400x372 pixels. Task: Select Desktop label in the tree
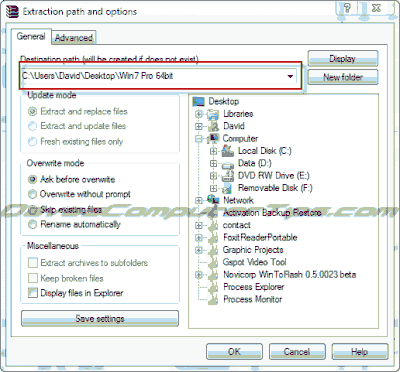pyautogui.click(x=224, y=101)
